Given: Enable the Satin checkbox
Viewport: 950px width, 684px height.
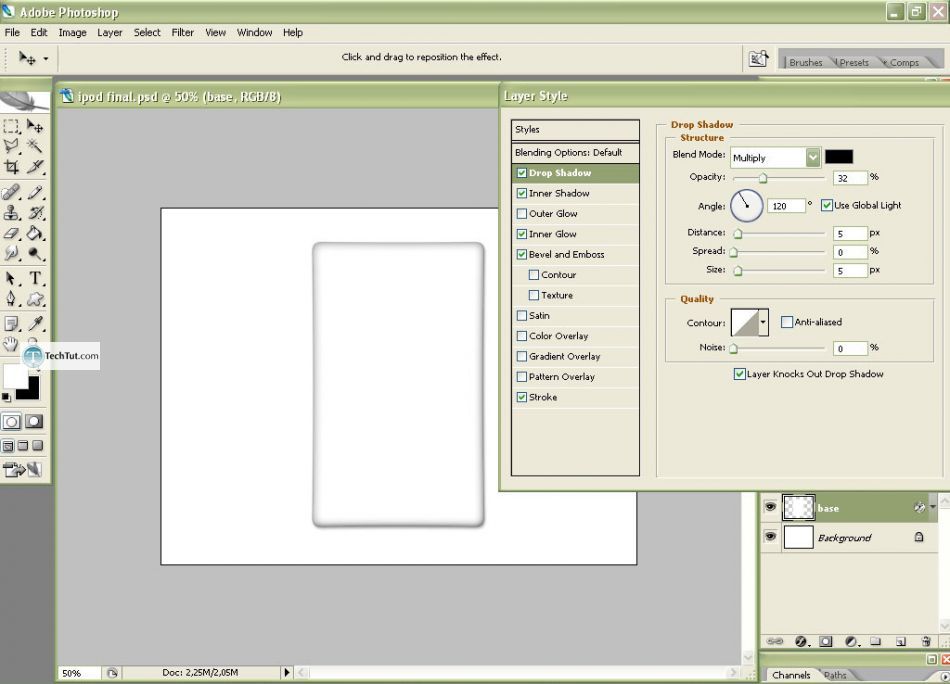Looking at the screenshot, I should pos(522,316).
